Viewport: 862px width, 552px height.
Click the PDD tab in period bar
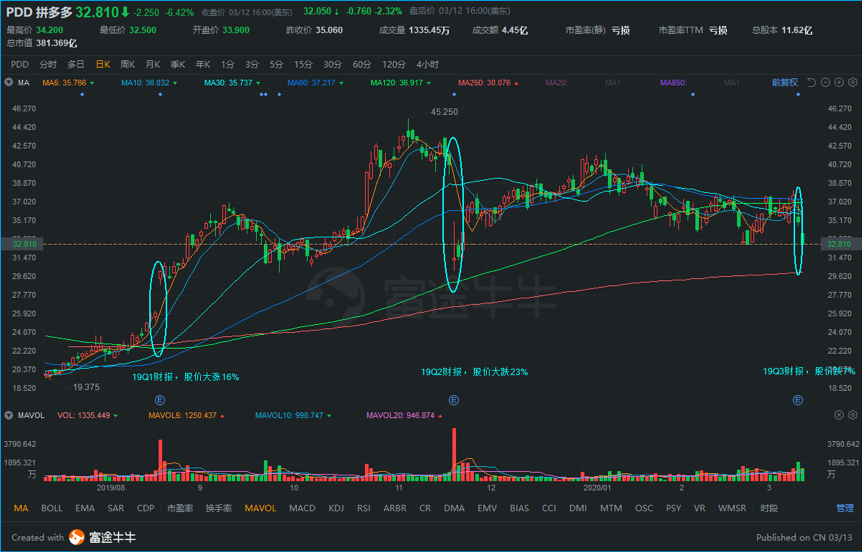tap(20, 64)
